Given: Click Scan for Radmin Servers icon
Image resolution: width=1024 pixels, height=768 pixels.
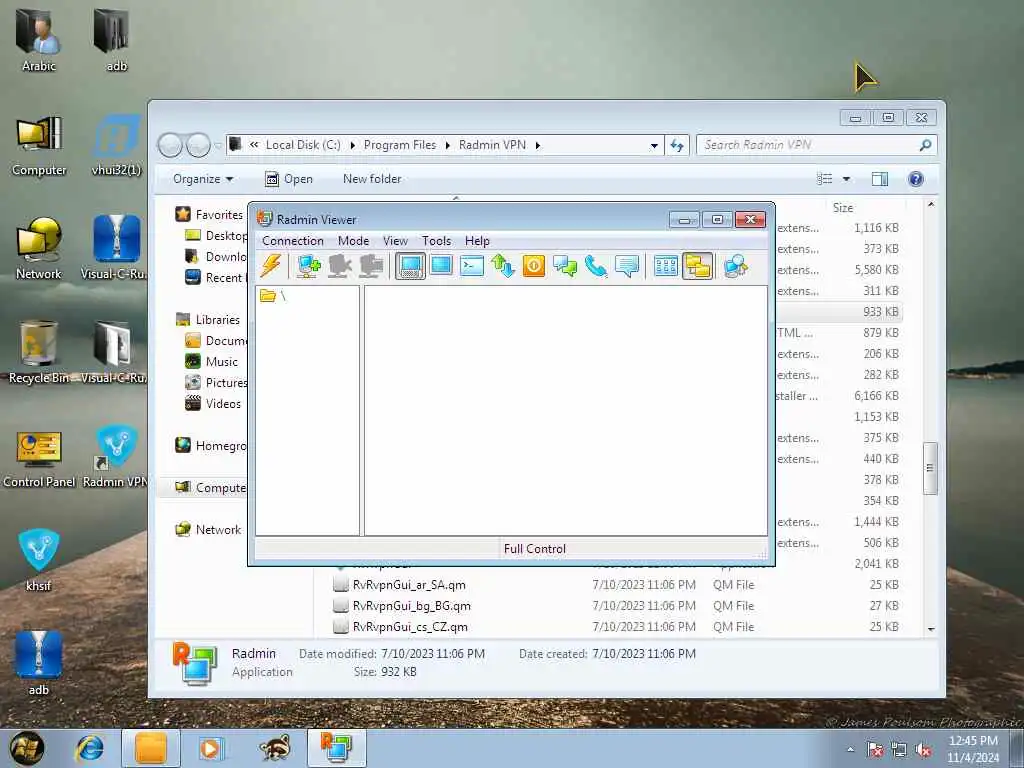Looking at the screenshot, I should pos(735,266).
